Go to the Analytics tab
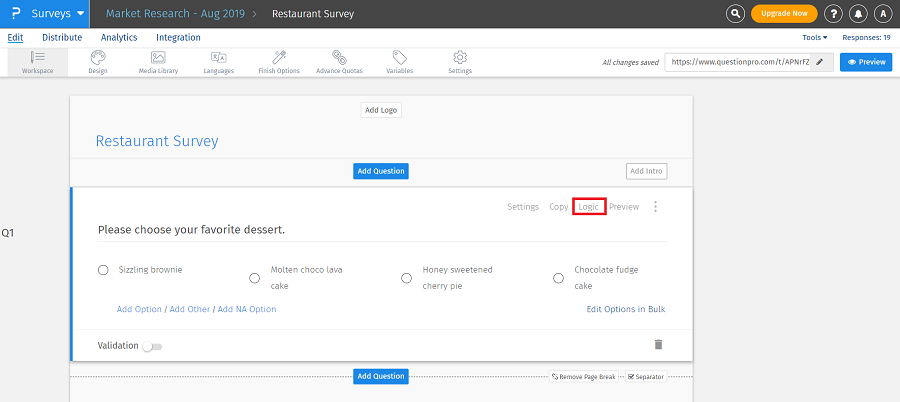This screenshot has height=402, width=900. (119, 37)
